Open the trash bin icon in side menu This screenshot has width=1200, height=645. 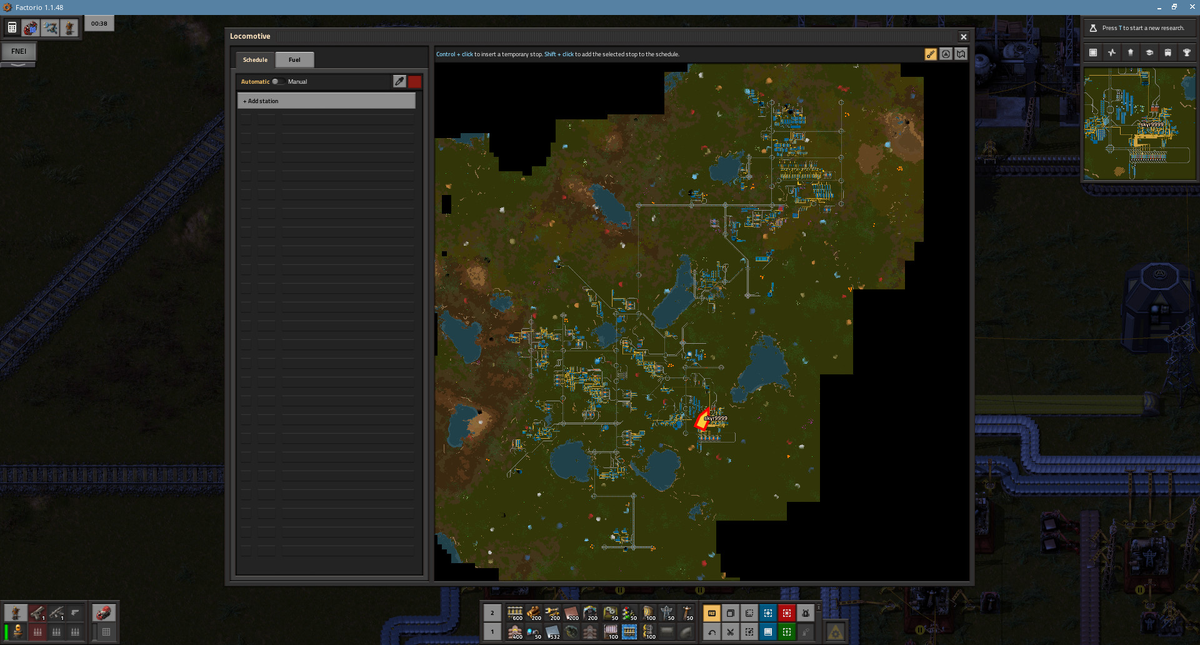coord(1131,52)
